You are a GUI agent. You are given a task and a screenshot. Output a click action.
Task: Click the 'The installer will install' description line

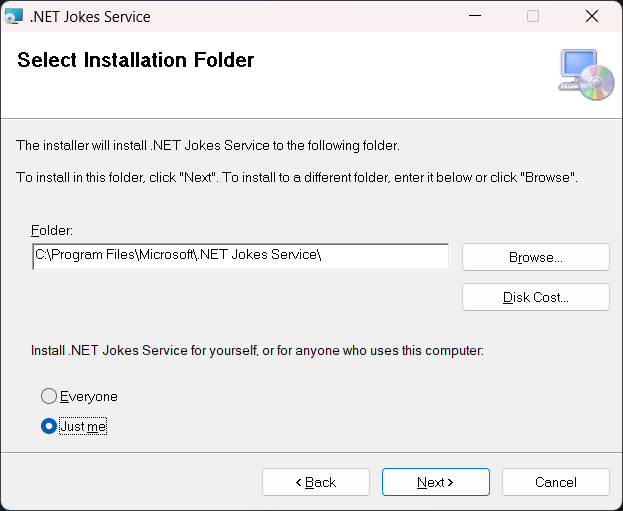pyautogui.click(x=208, y=145)
